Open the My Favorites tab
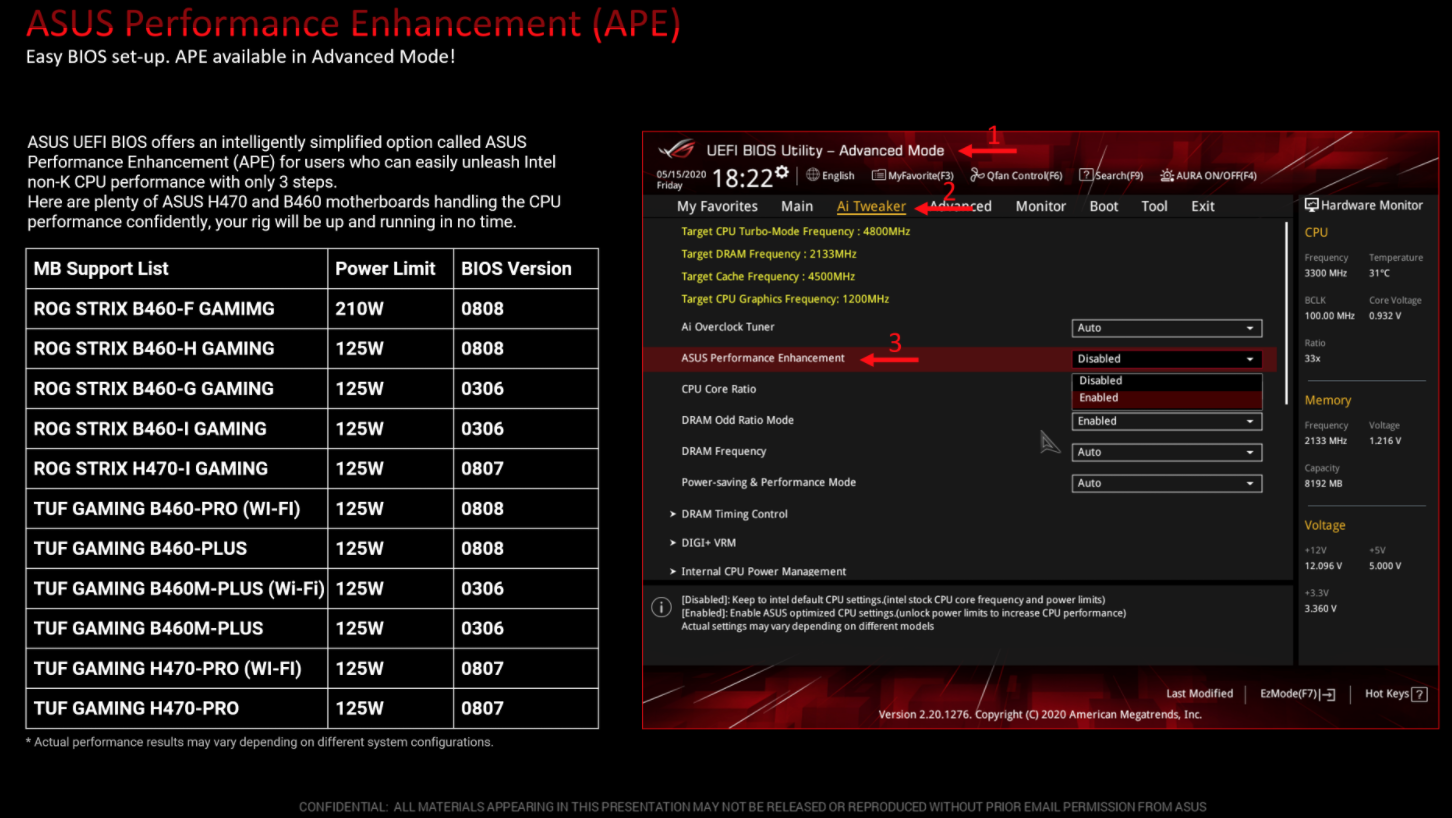This screenshot has height=818, width=1452. point(717,206)
